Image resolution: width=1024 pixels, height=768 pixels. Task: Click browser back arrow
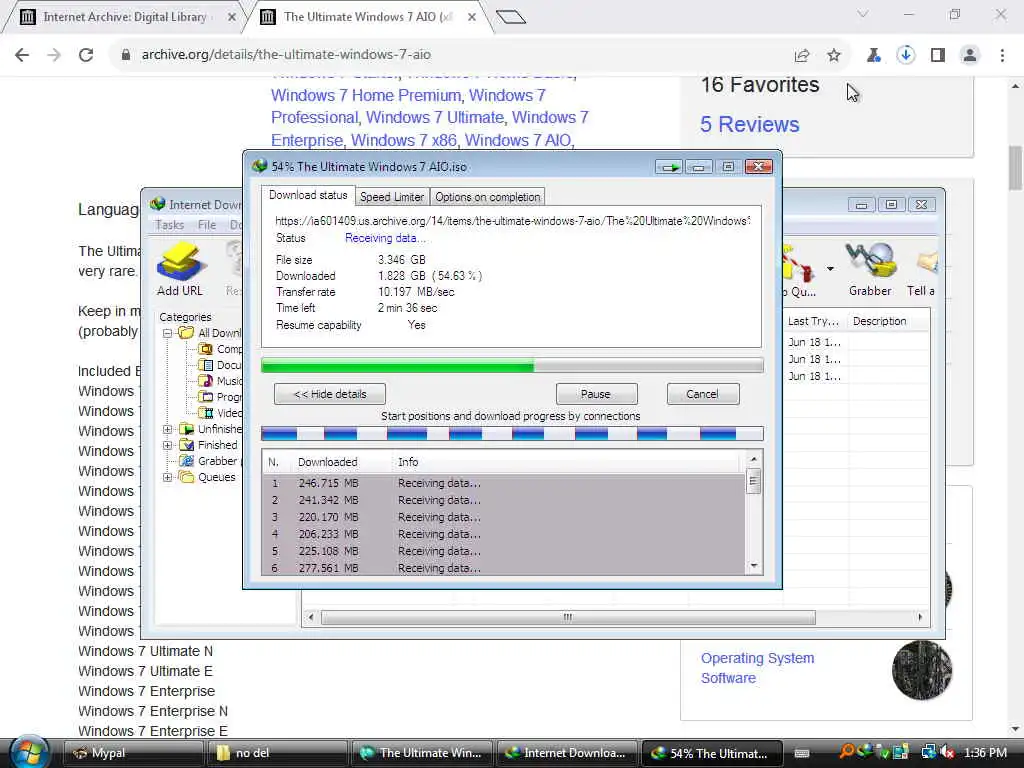(x=22, y=55)
